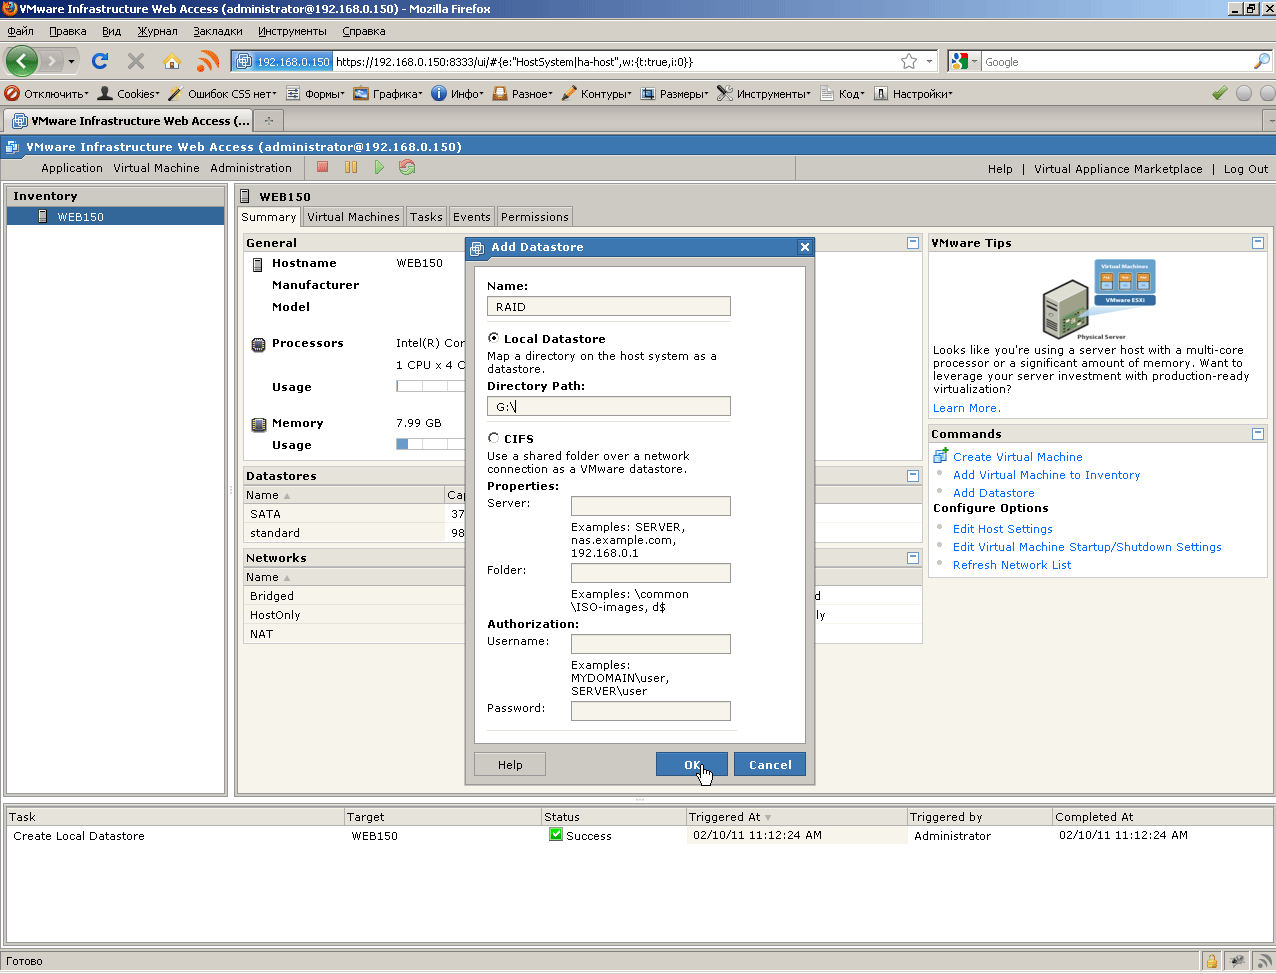The height and width of the screenshot is (974, 1276).
Task: Click the Directory Path field
Action: [609, 406]
